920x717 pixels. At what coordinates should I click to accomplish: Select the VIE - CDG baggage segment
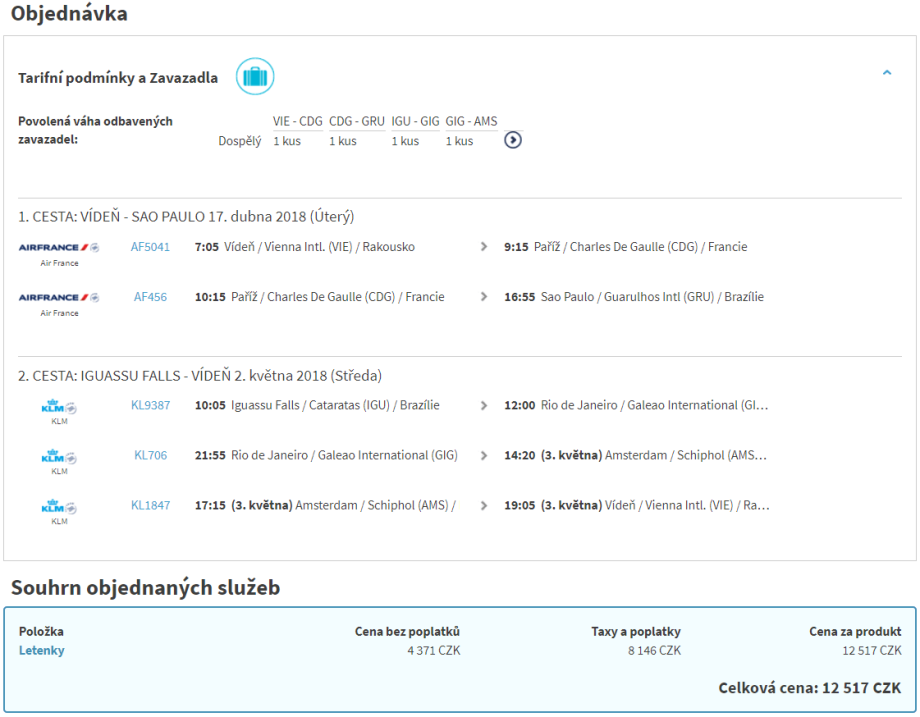(298, 122)
